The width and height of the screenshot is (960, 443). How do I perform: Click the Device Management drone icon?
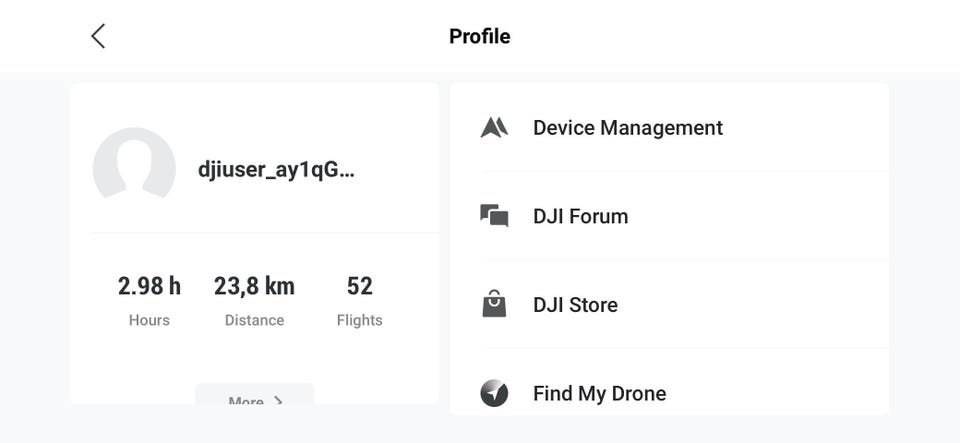tap(494, 127)
